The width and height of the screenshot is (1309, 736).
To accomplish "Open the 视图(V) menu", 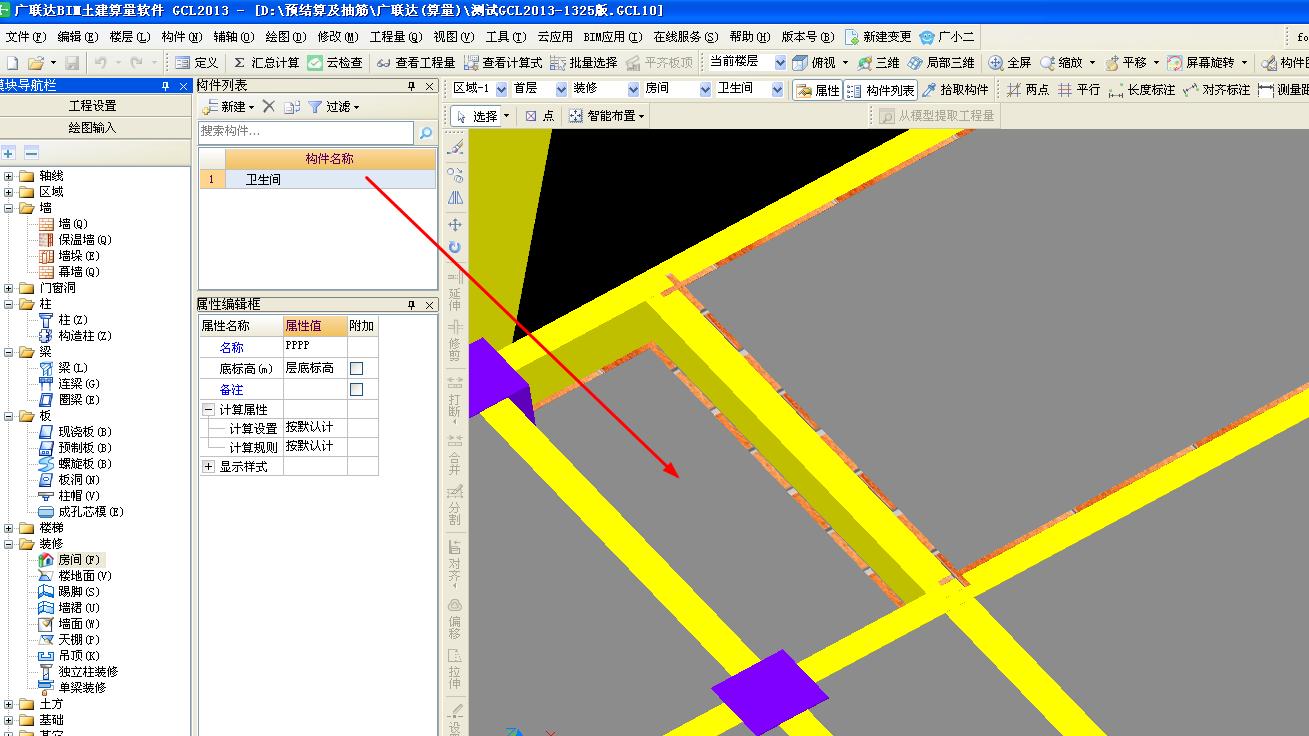I will tap(453, 37).
